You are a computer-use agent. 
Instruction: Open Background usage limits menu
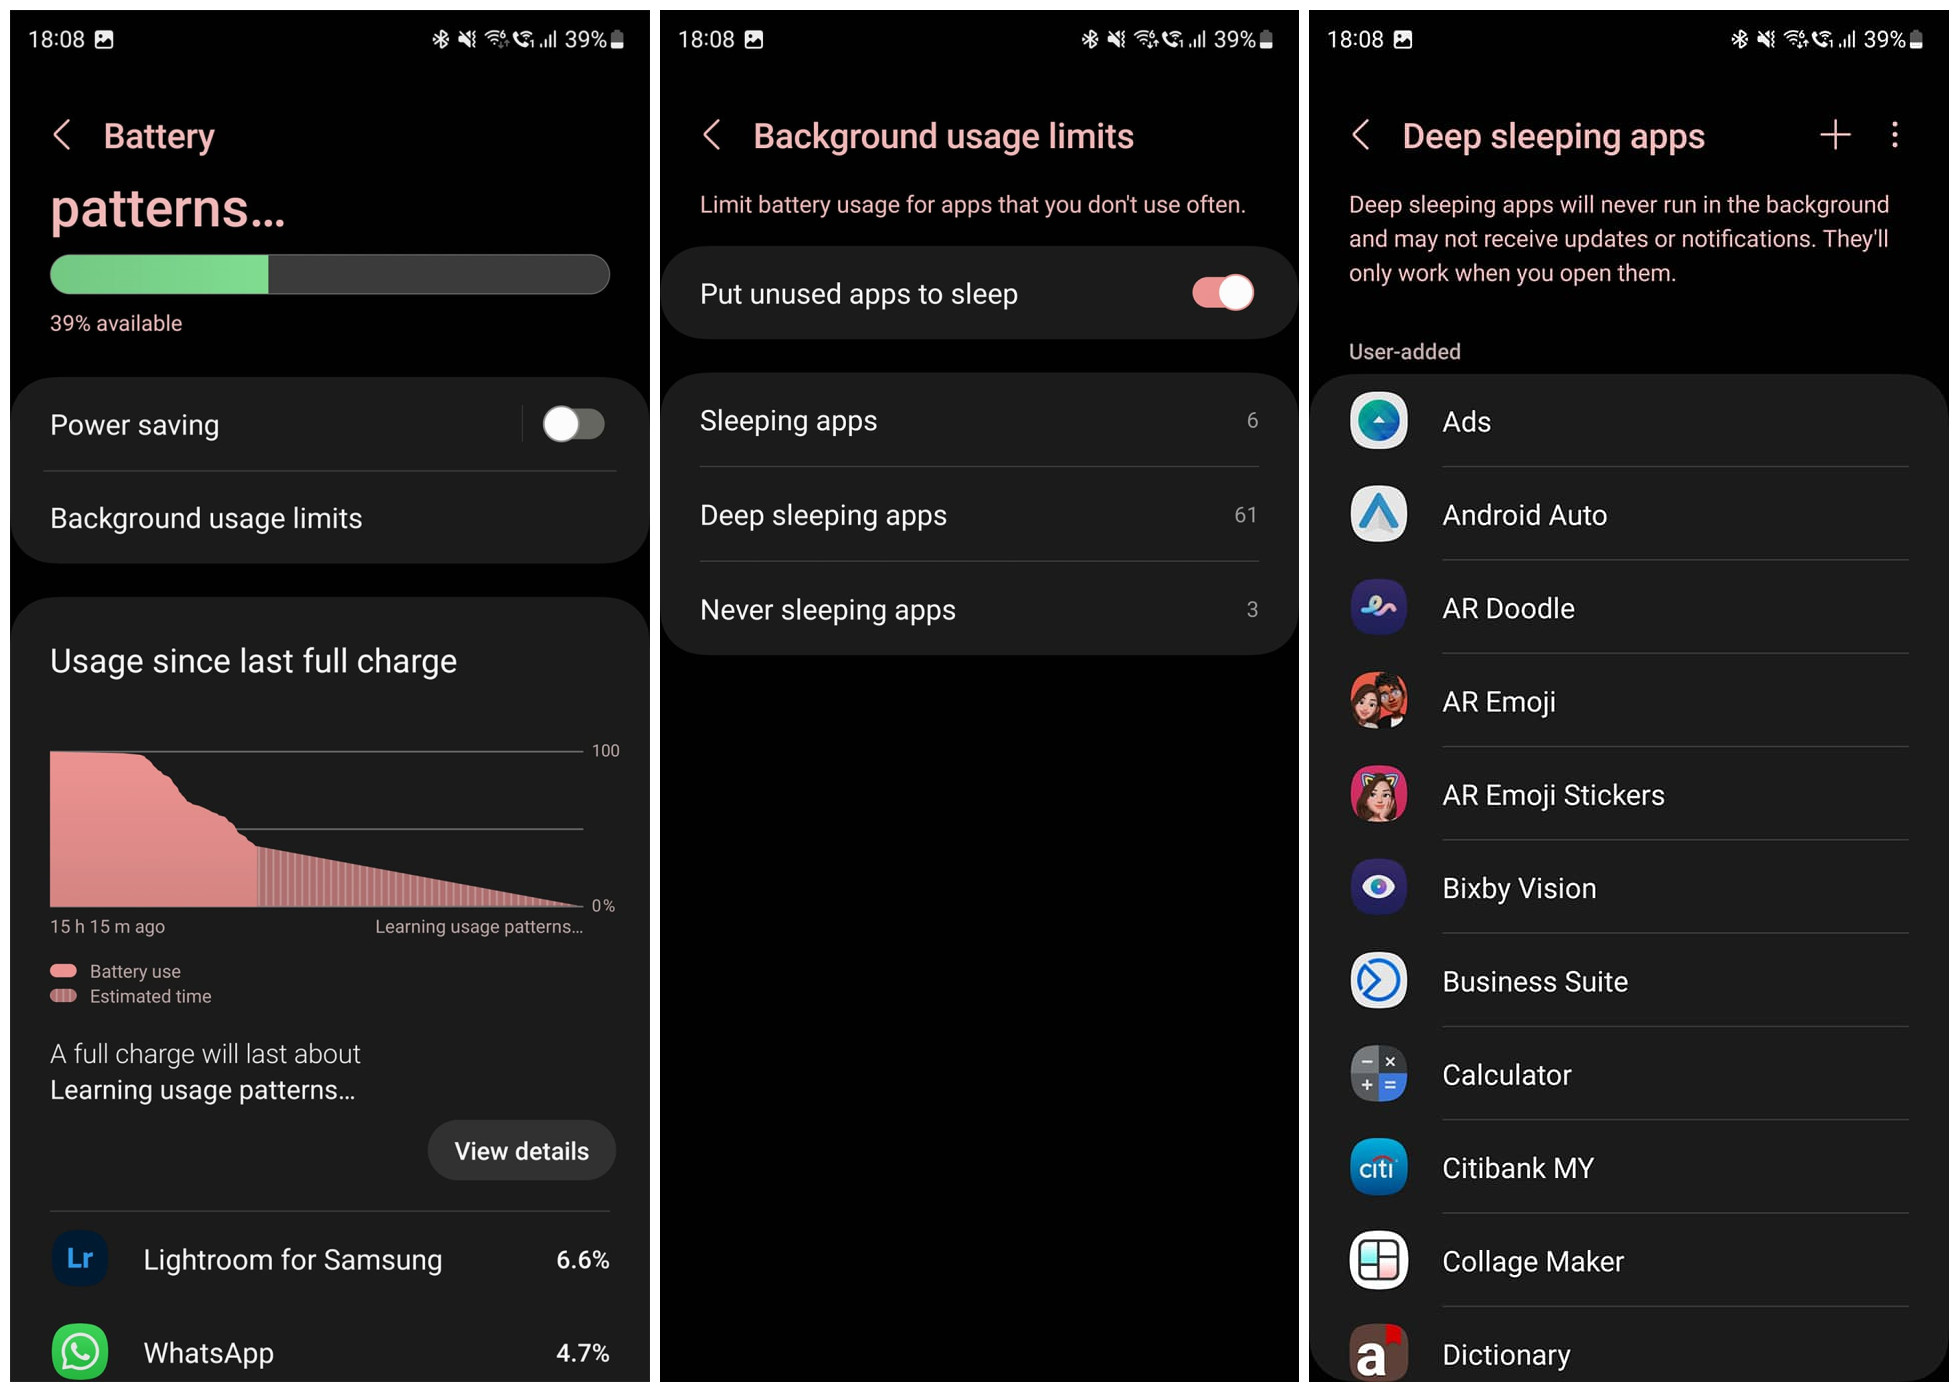pyautogui.click(x=206, y=518)
